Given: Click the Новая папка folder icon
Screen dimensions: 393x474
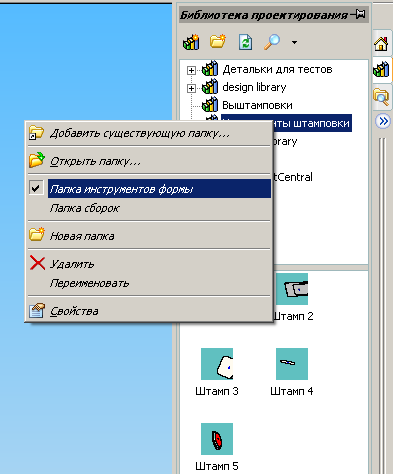Looking at the screenshot, I should (x=37, y=234).
